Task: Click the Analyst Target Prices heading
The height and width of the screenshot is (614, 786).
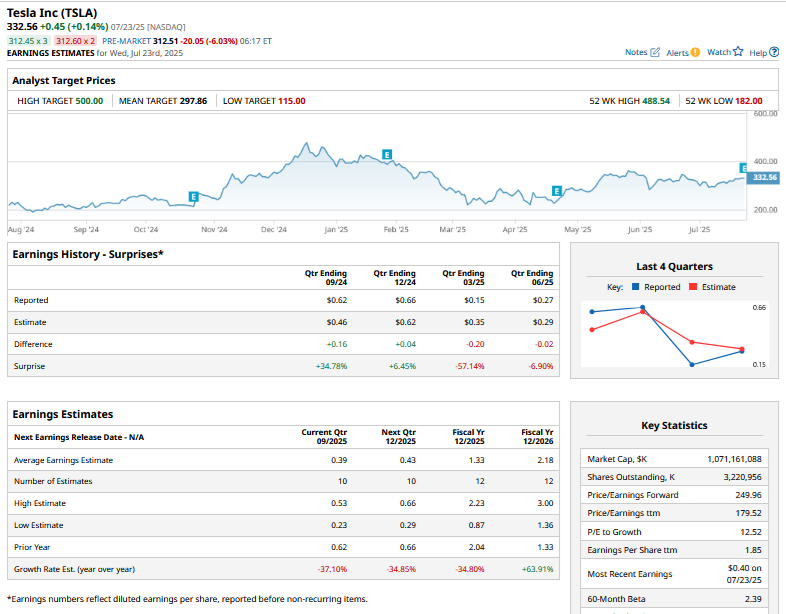Action: [64, 81]
